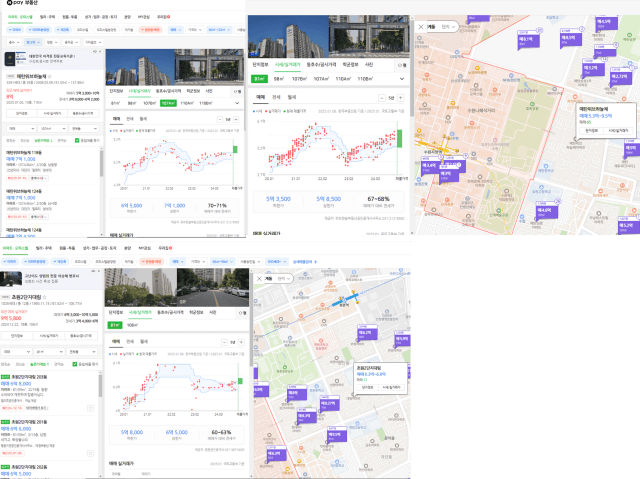The height and width of the screenshot is (479, 640).
Task: Bookmark the 초원2단지대림 203동 listing
Action: point(90,408)
